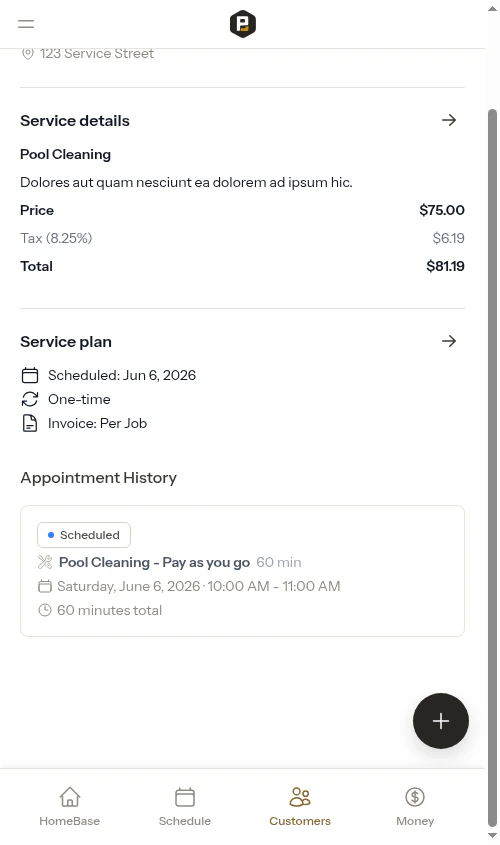This screenshot has width=500, height=845.
Task: Open the hamburger menu icon
Action: pos(26,24)
